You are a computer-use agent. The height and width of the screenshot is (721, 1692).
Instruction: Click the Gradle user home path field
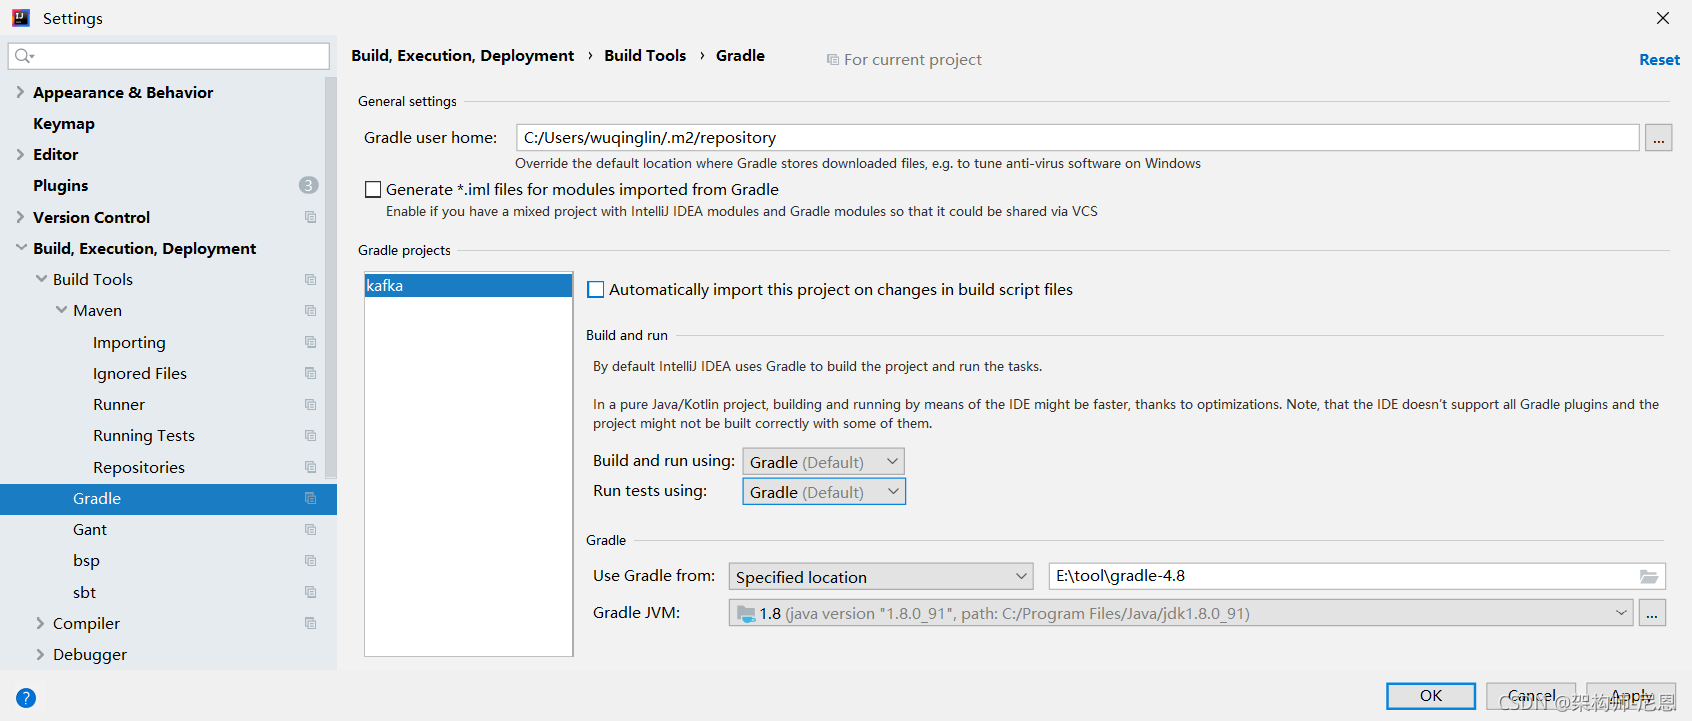coord(1078,137)
